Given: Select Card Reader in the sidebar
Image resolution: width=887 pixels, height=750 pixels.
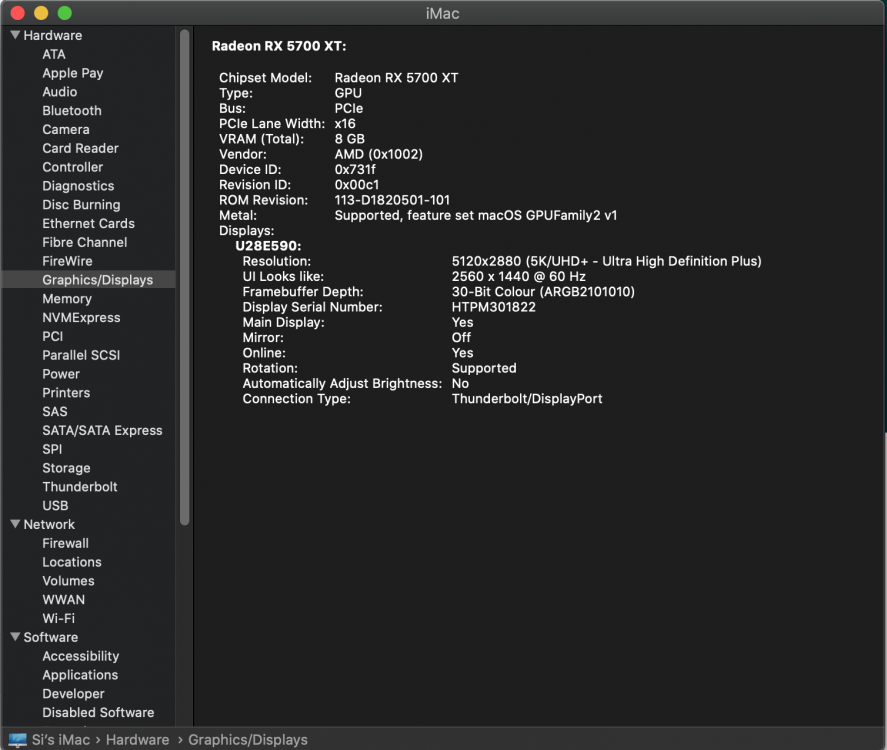Looking at the screenshot, I should coord(80,148).
